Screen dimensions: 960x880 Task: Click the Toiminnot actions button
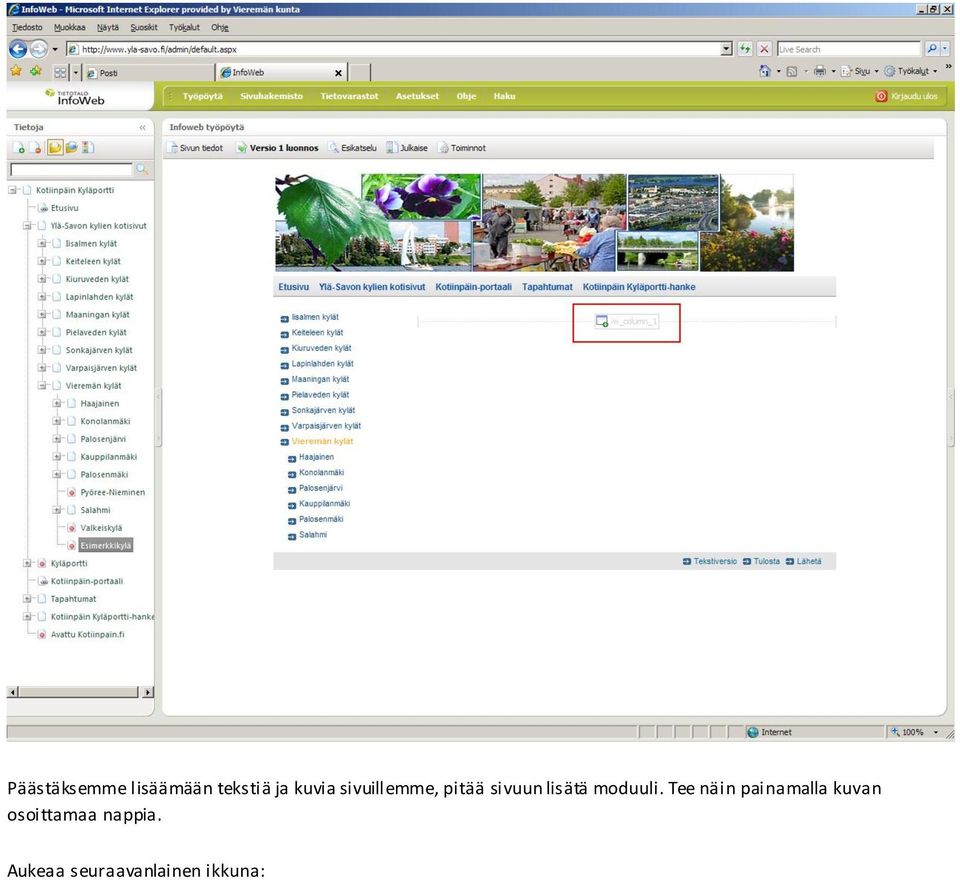(462, 148)
